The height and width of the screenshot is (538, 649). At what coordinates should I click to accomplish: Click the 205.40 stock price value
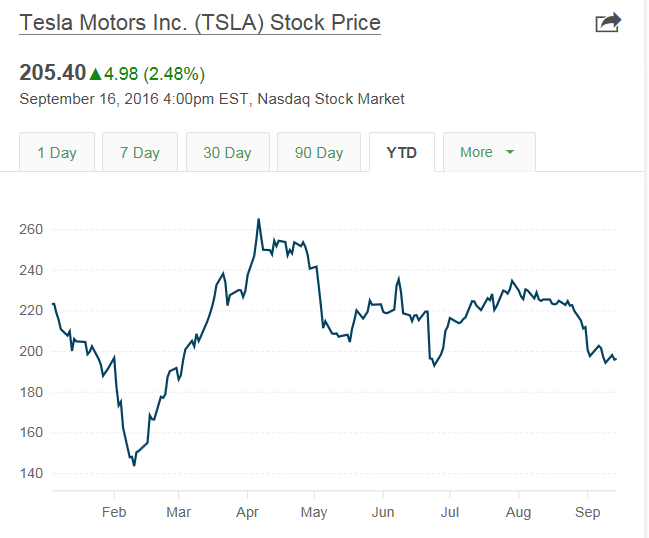tap(52, 73)
